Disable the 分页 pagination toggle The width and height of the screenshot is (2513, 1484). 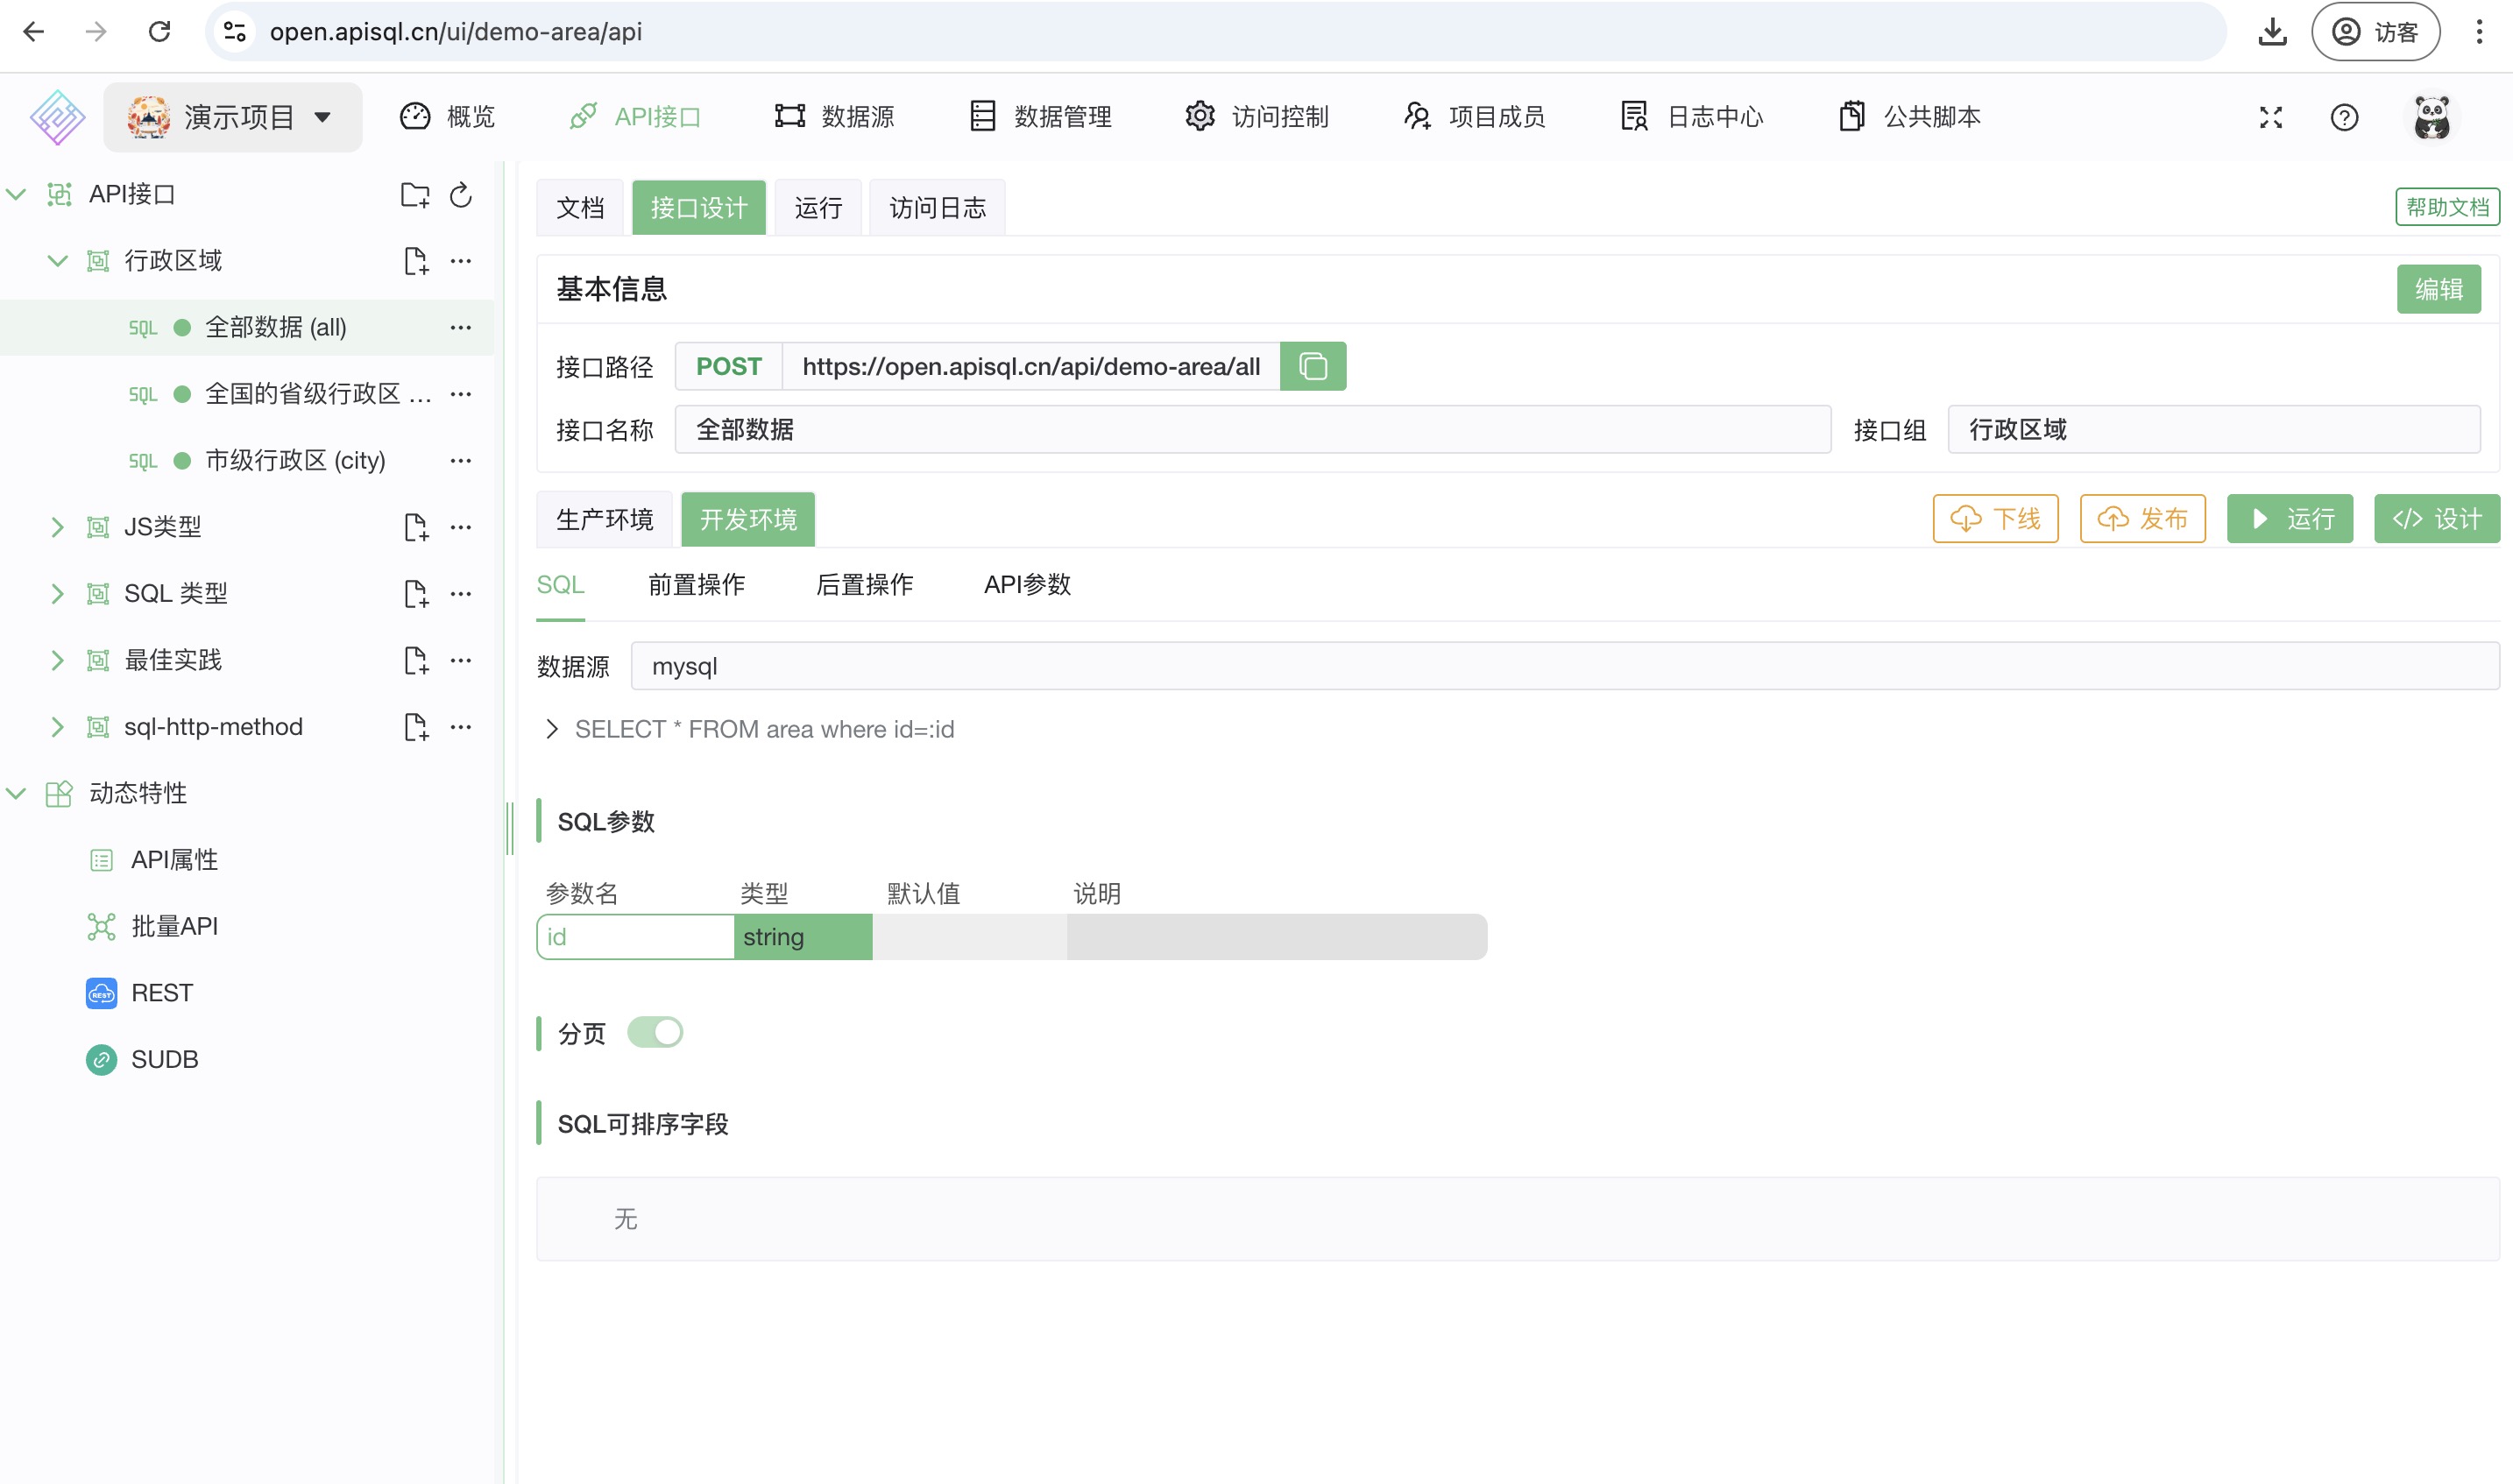coord(655,1032)
